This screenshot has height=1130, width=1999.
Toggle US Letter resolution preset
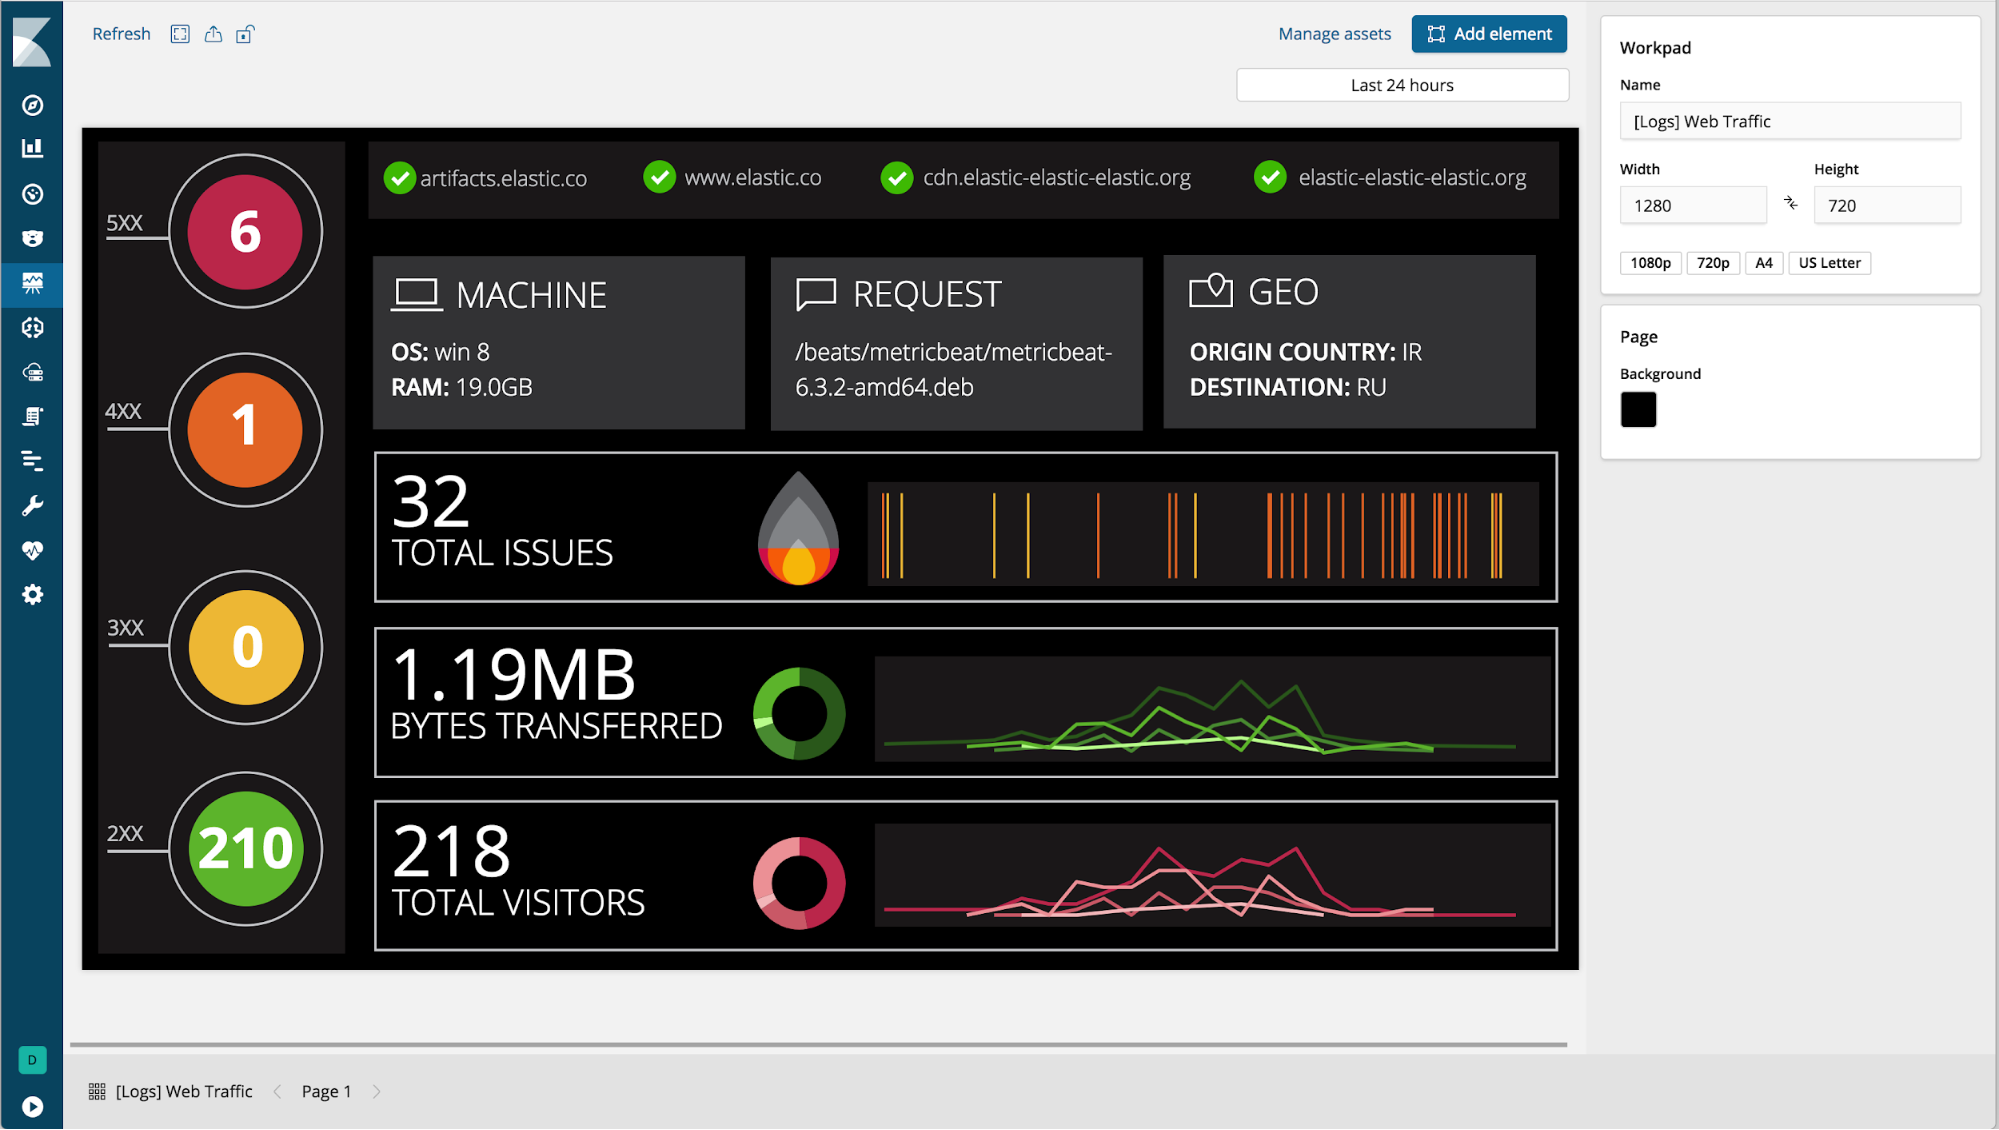tap(1832, 262)
